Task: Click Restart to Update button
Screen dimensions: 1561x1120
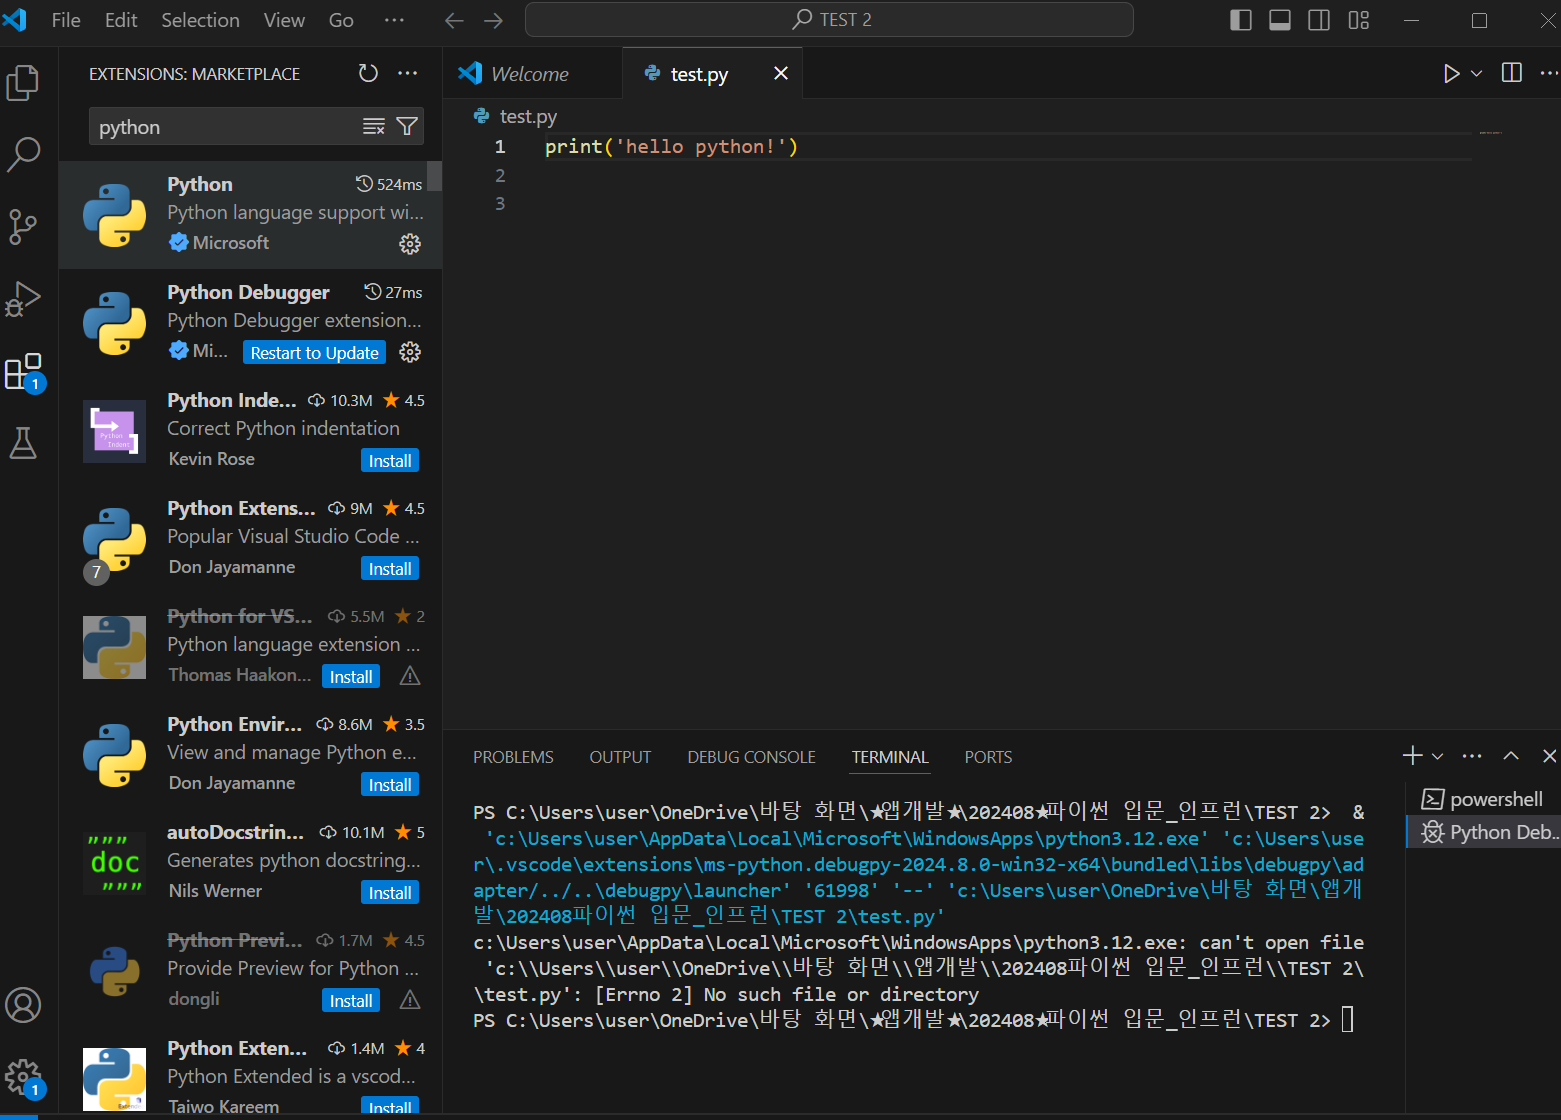Action: point(314,352)
